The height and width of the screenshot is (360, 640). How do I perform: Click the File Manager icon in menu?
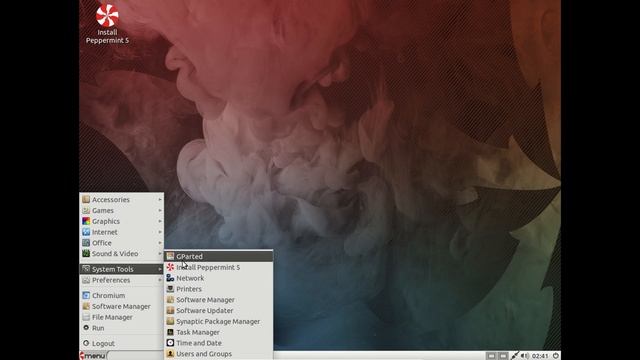tap(86, 317)
